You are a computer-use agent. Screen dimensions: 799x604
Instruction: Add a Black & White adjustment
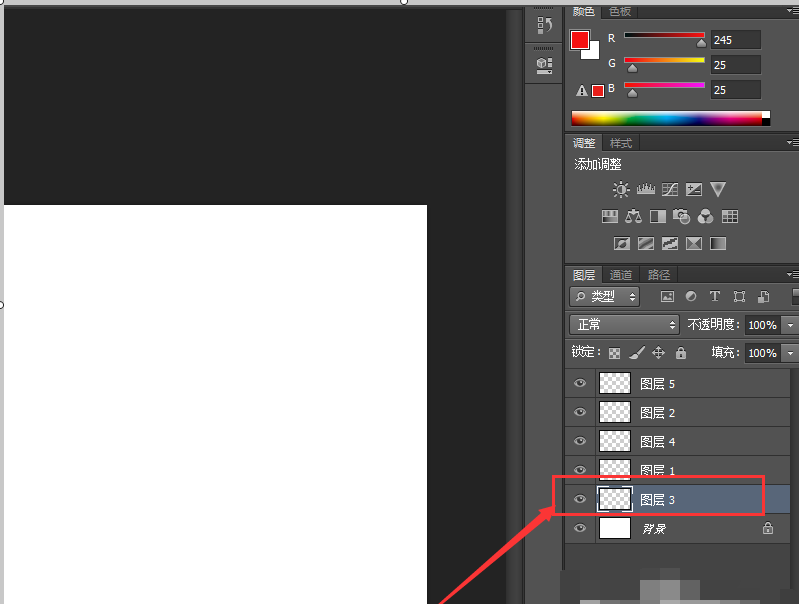[x=657, y=217]
